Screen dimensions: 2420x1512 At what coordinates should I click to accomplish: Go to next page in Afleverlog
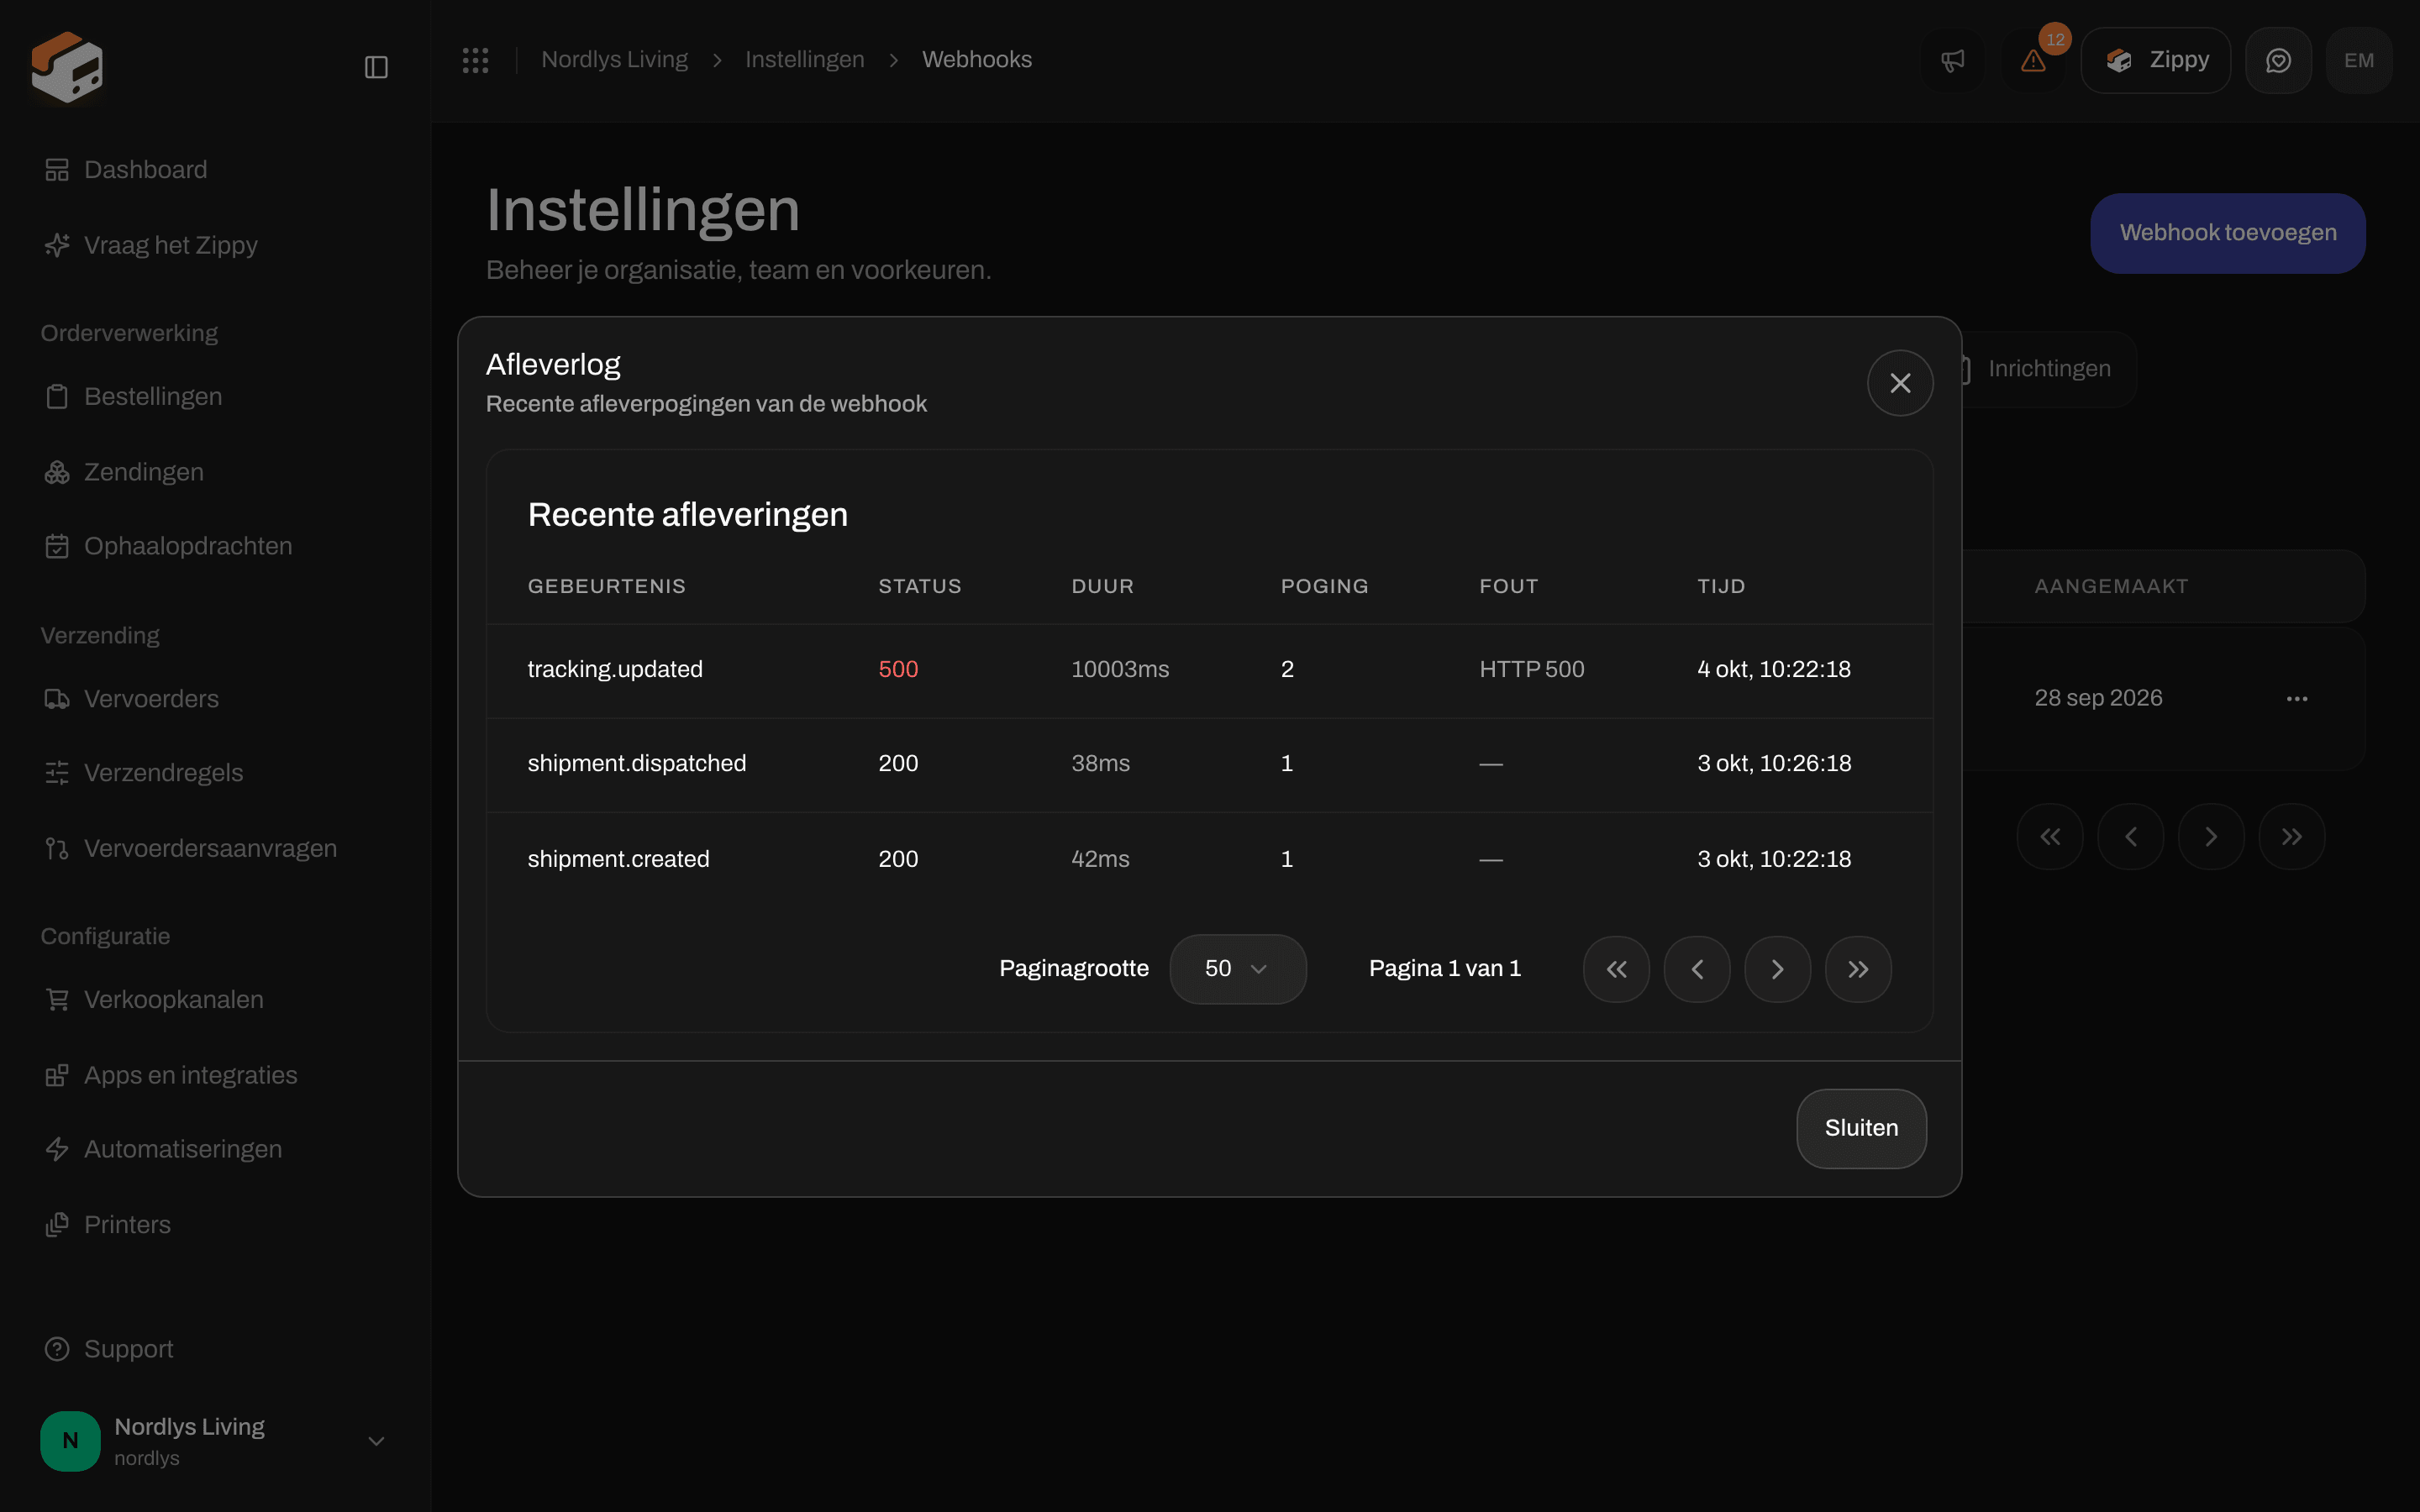(1777, 969)
